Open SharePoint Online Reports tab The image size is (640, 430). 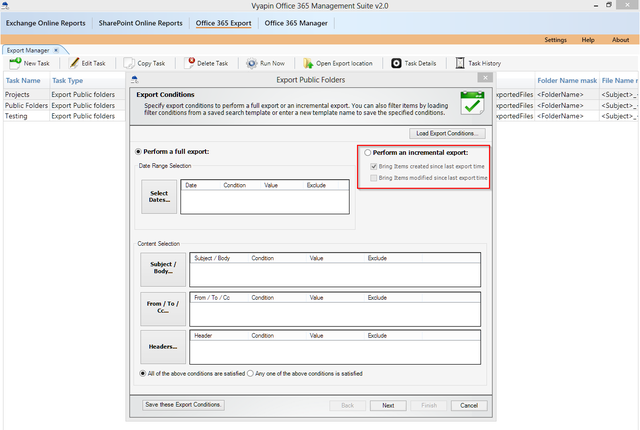tap(140, 23)
